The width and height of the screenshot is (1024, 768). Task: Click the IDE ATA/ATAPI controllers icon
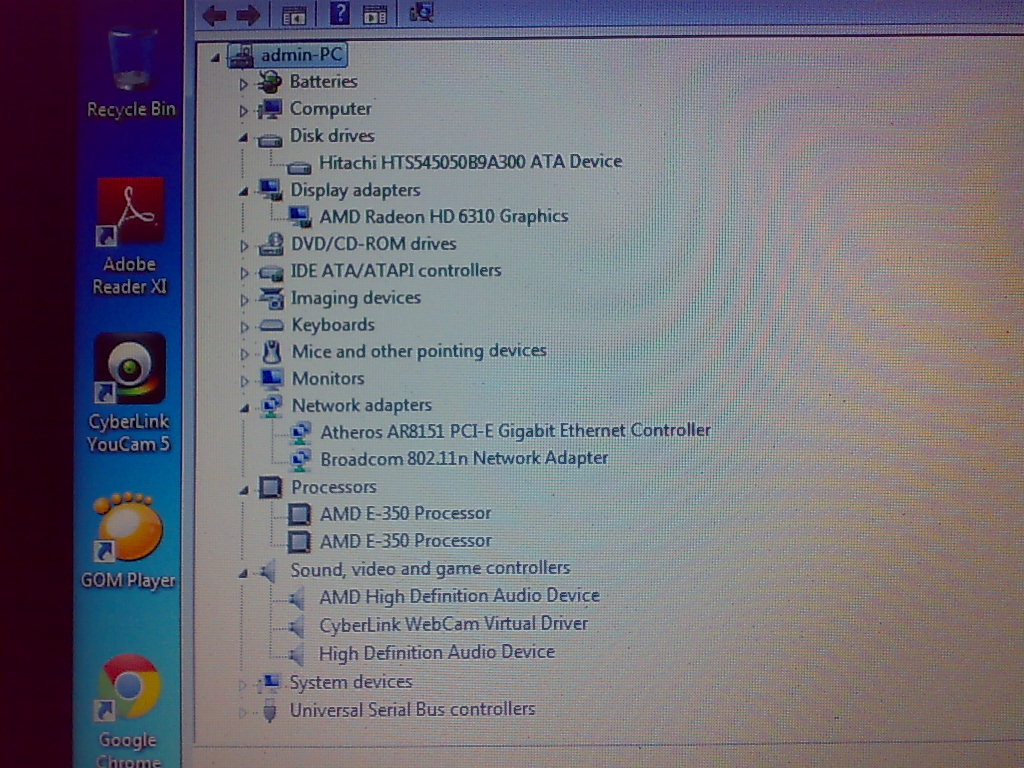pos(270,273)
